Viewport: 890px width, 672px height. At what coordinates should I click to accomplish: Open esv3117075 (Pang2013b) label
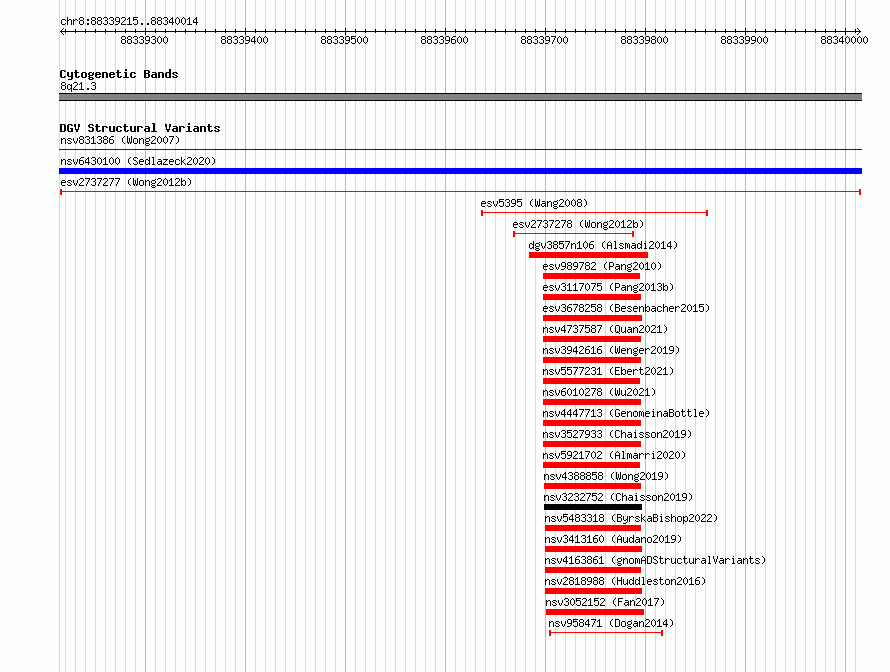608,287
